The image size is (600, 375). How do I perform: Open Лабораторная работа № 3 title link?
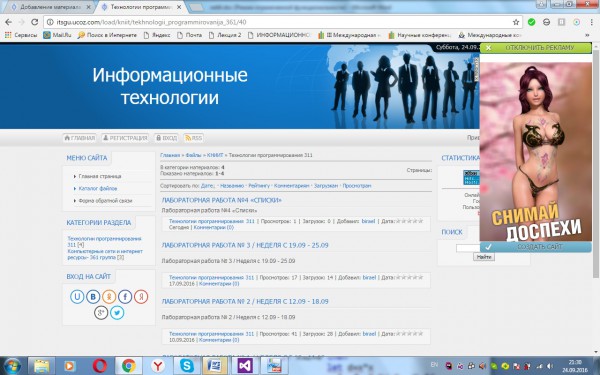tap(245, 245)
